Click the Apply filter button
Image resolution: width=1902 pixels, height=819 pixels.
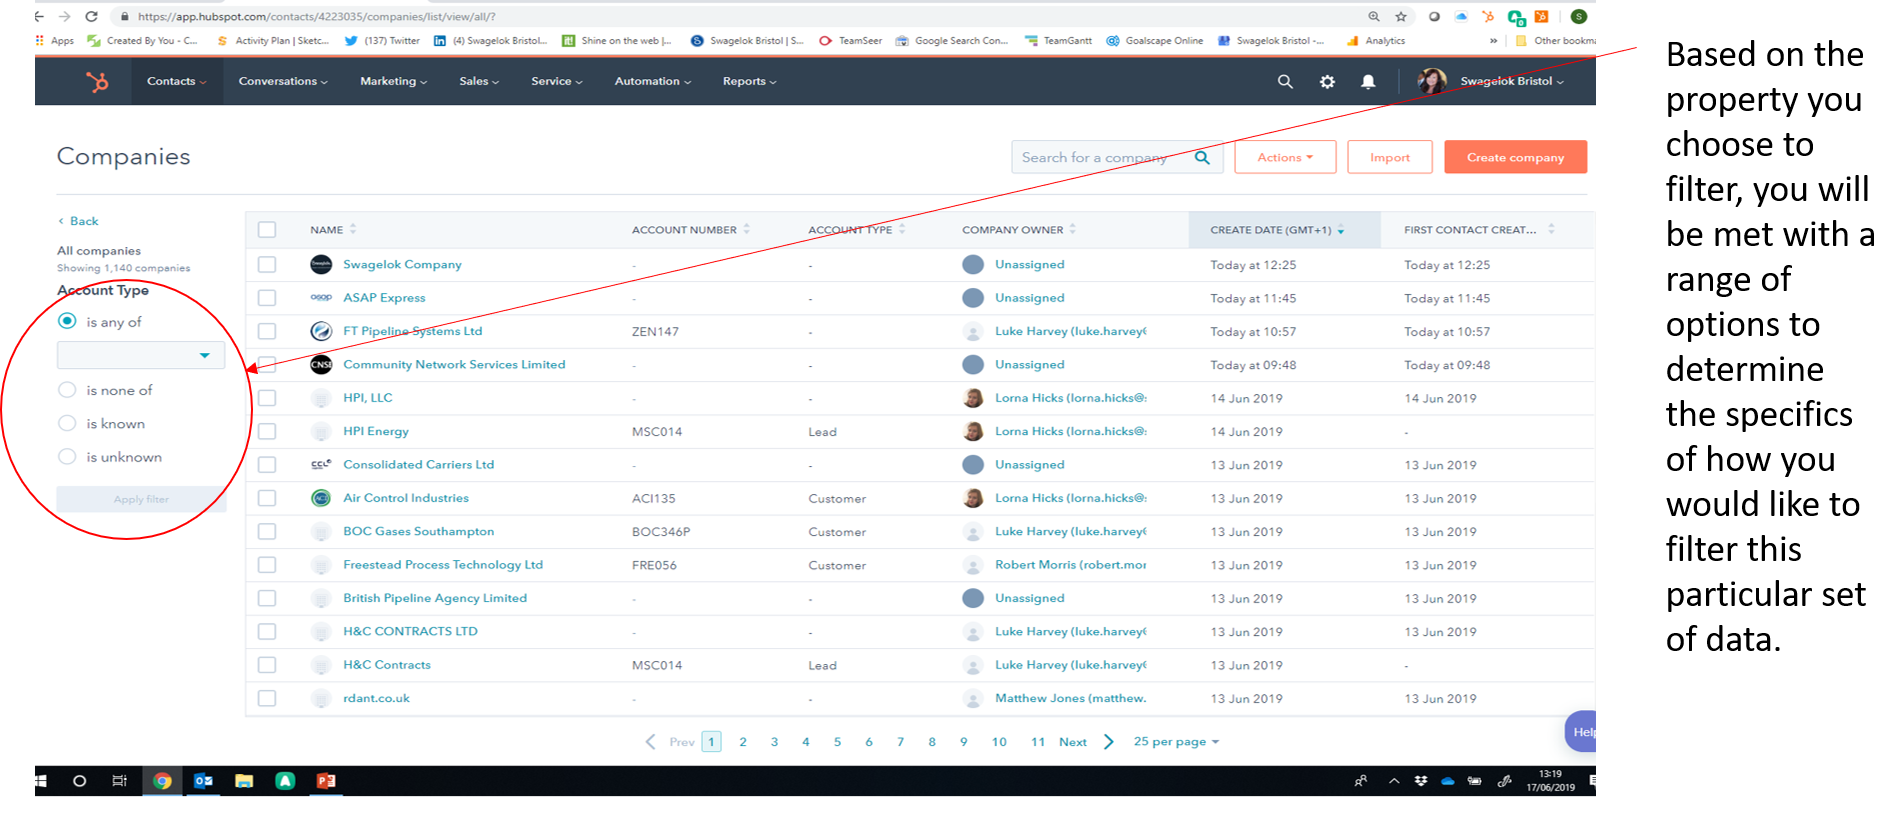141,499
